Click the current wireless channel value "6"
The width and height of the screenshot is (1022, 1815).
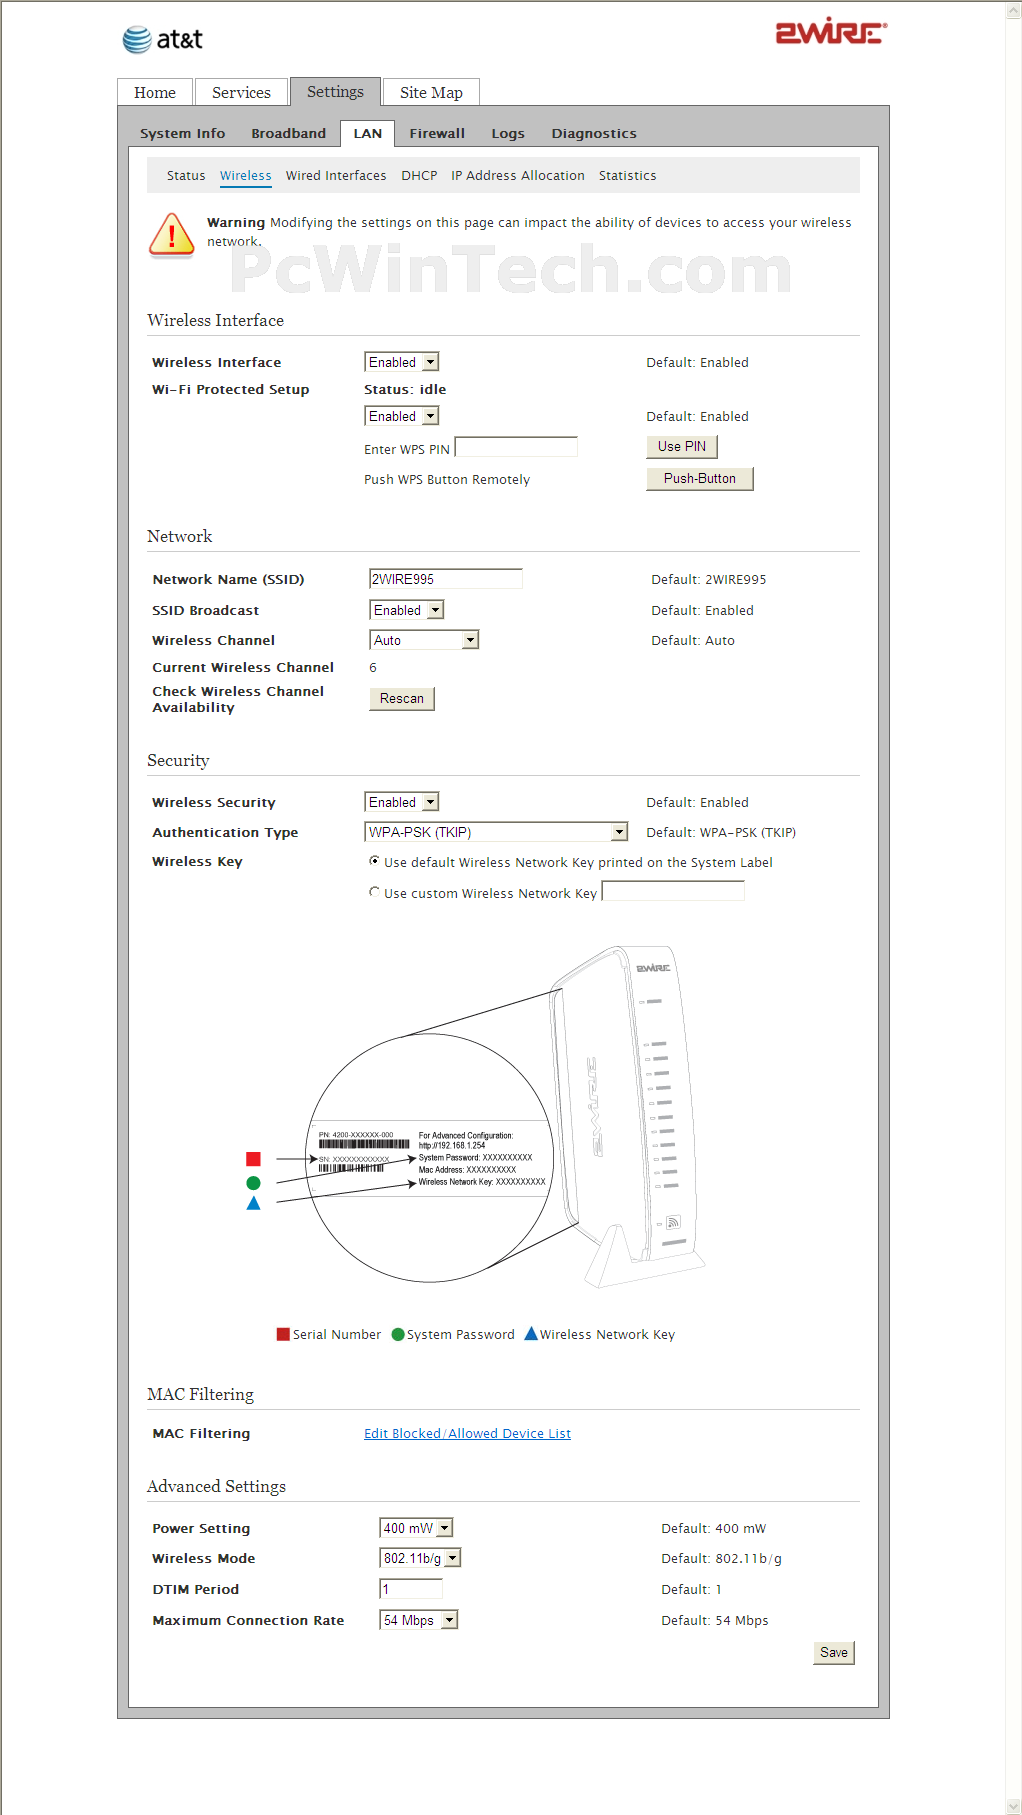[x=373, y=667]
